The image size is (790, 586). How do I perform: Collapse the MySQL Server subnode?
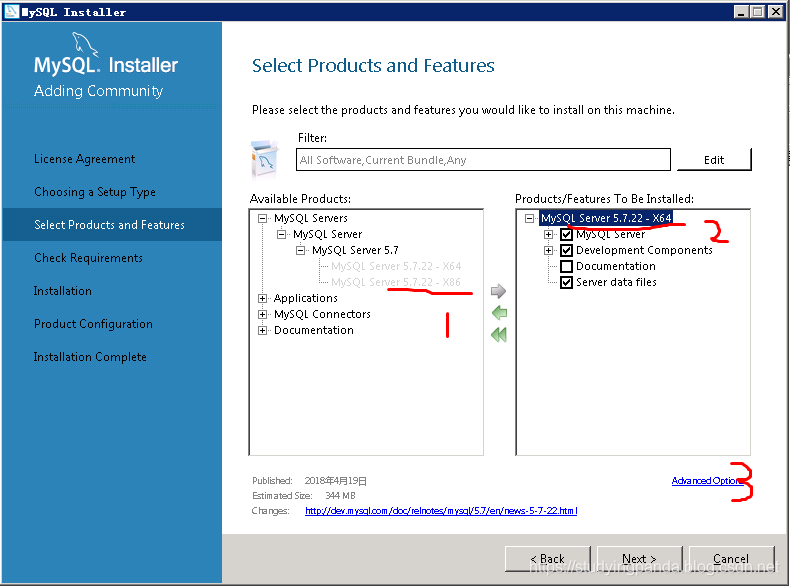tap(281, 234)
